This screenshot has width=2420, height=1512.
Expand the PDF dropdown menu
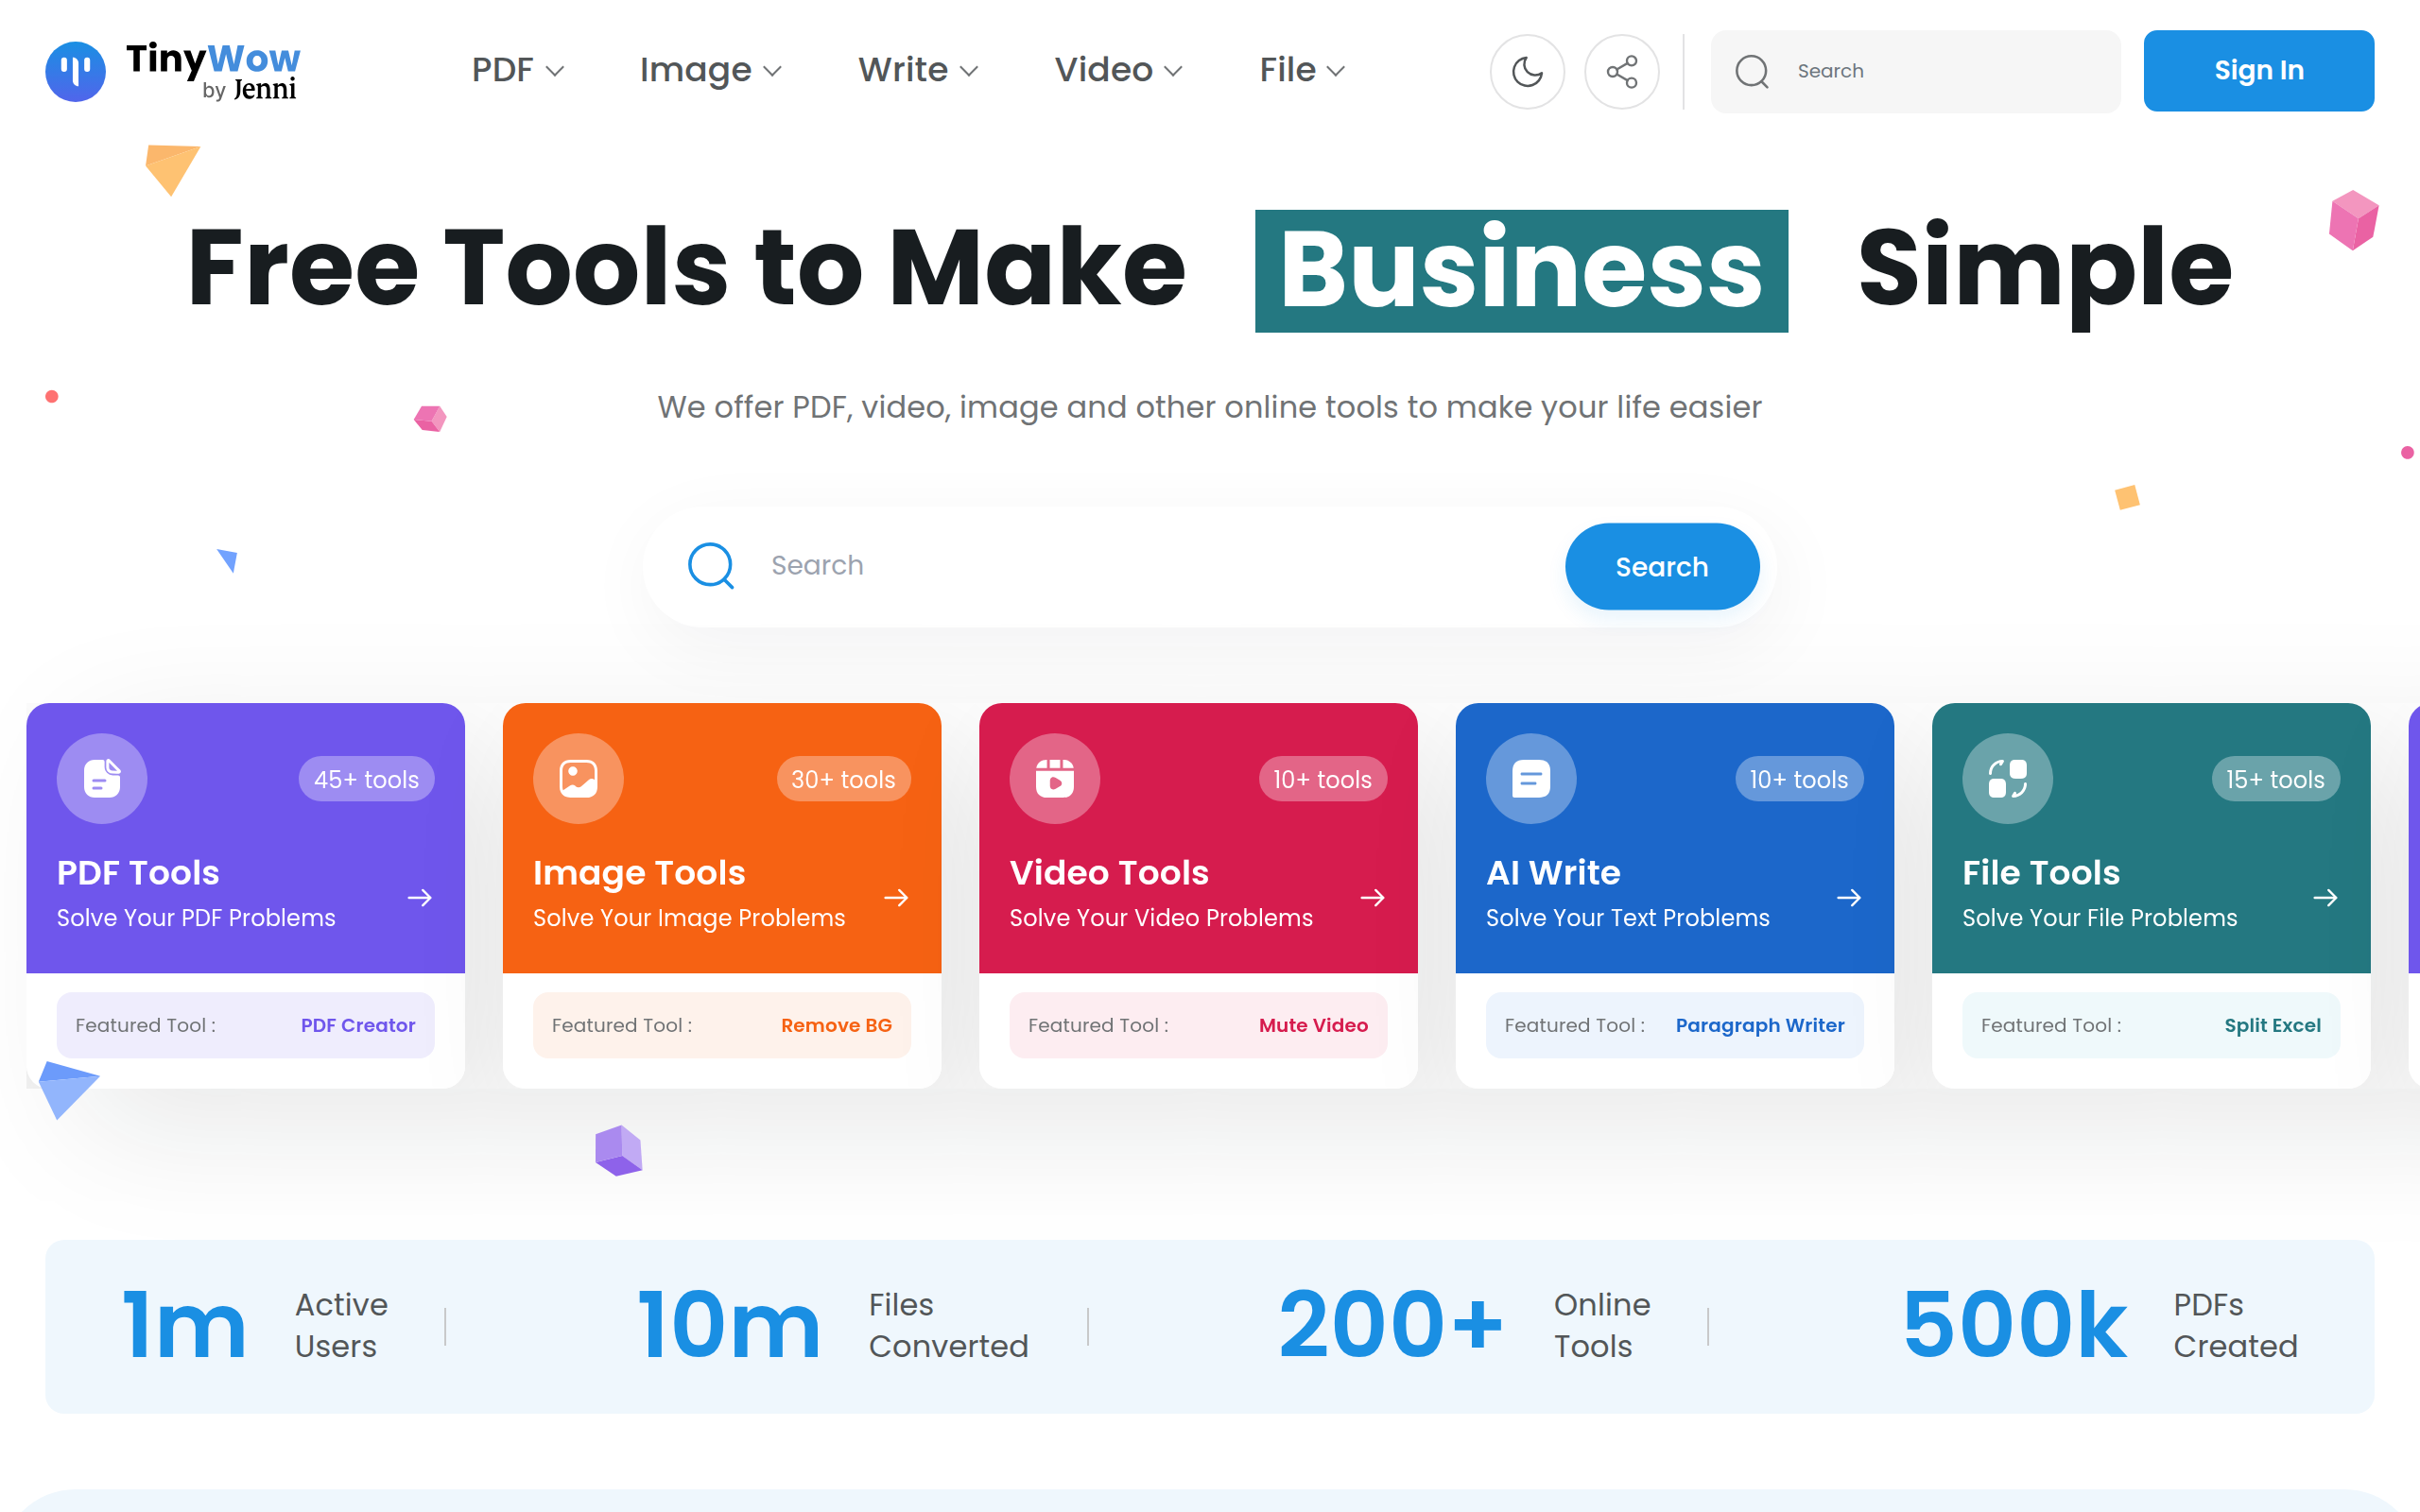(516, 70)
